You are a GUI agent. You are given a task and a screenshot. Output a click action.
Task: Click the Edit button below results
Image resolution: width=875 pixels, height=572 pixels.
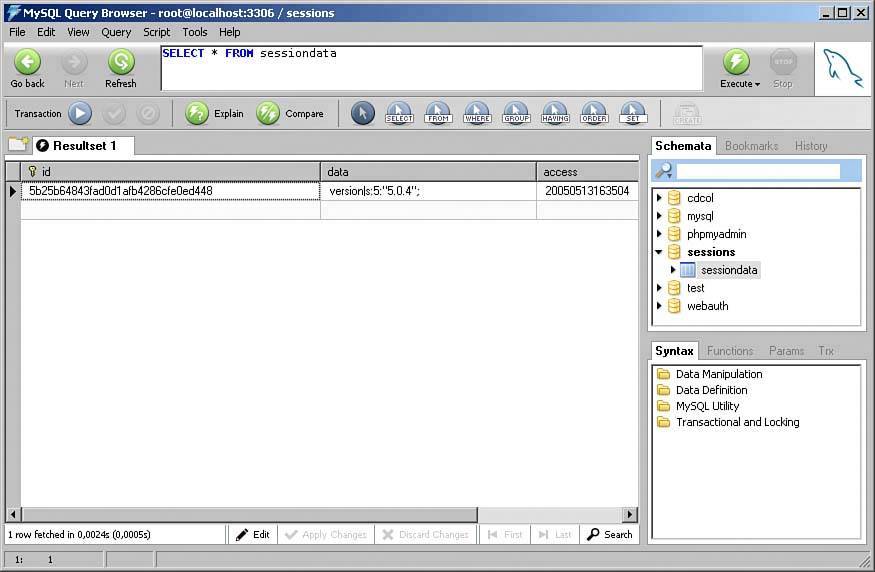click(x=253, y=535)
